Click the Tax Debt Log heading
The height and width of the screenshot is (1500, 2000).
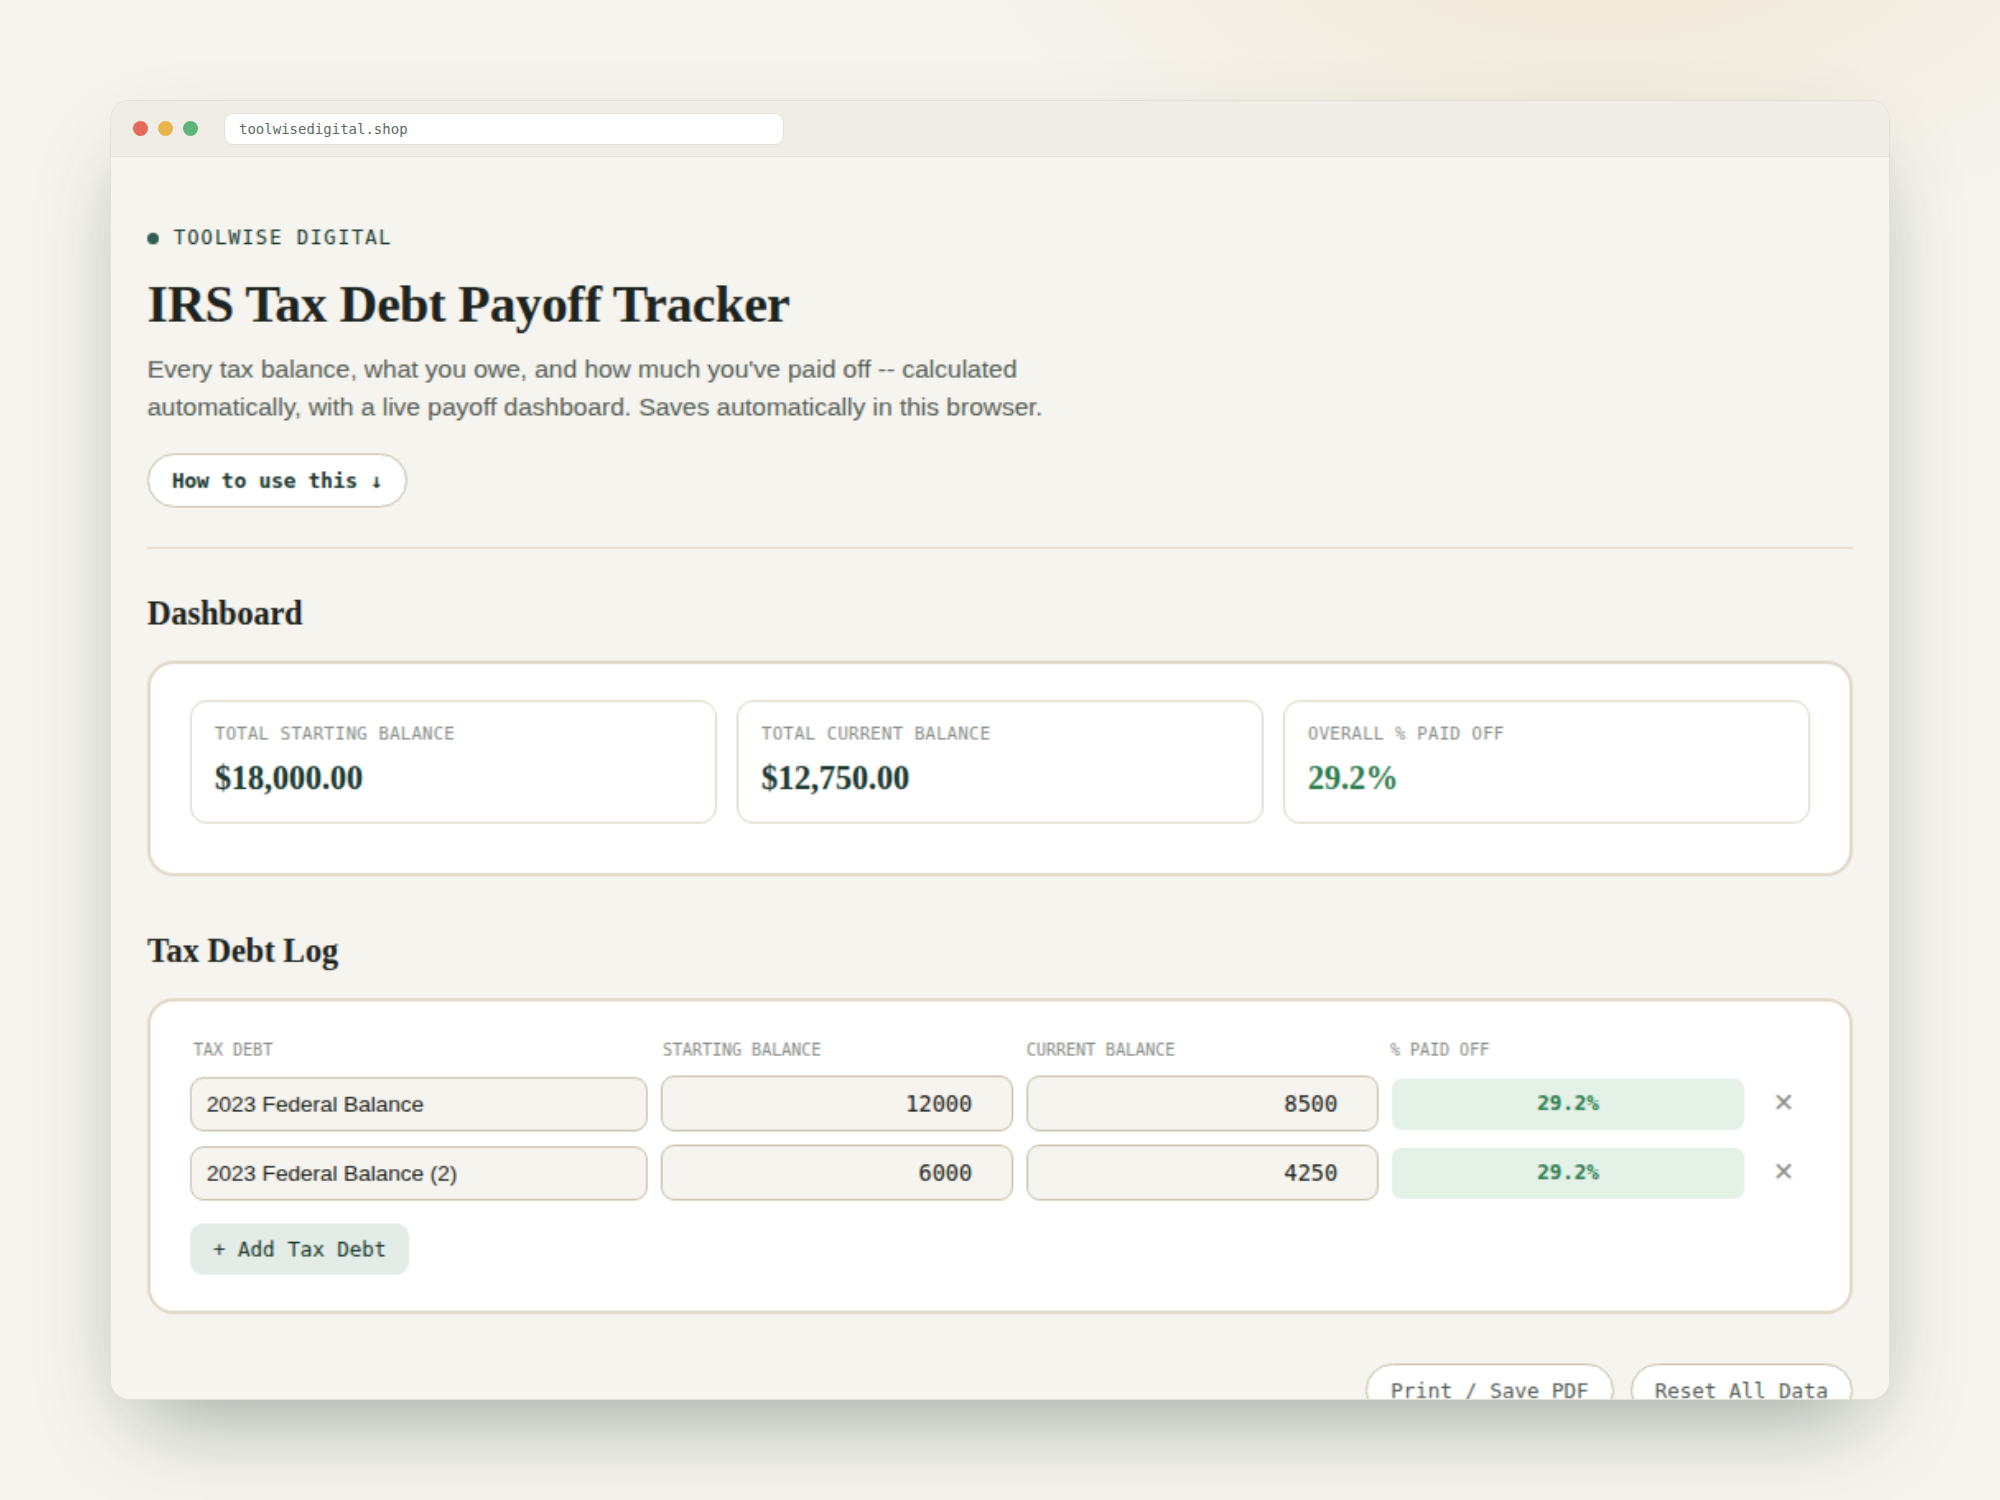pyautogui.click(x=243, y=951)
